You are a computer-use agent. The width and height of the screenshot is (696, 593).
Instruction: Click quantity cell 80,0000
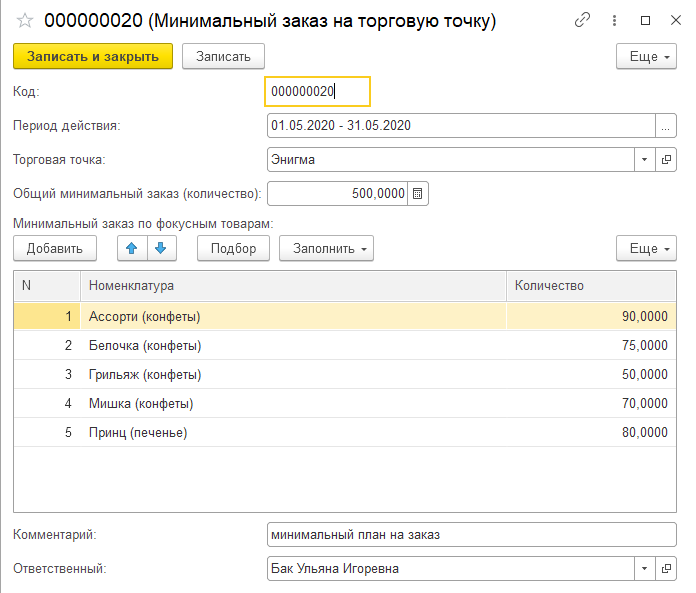coord(591,432)
